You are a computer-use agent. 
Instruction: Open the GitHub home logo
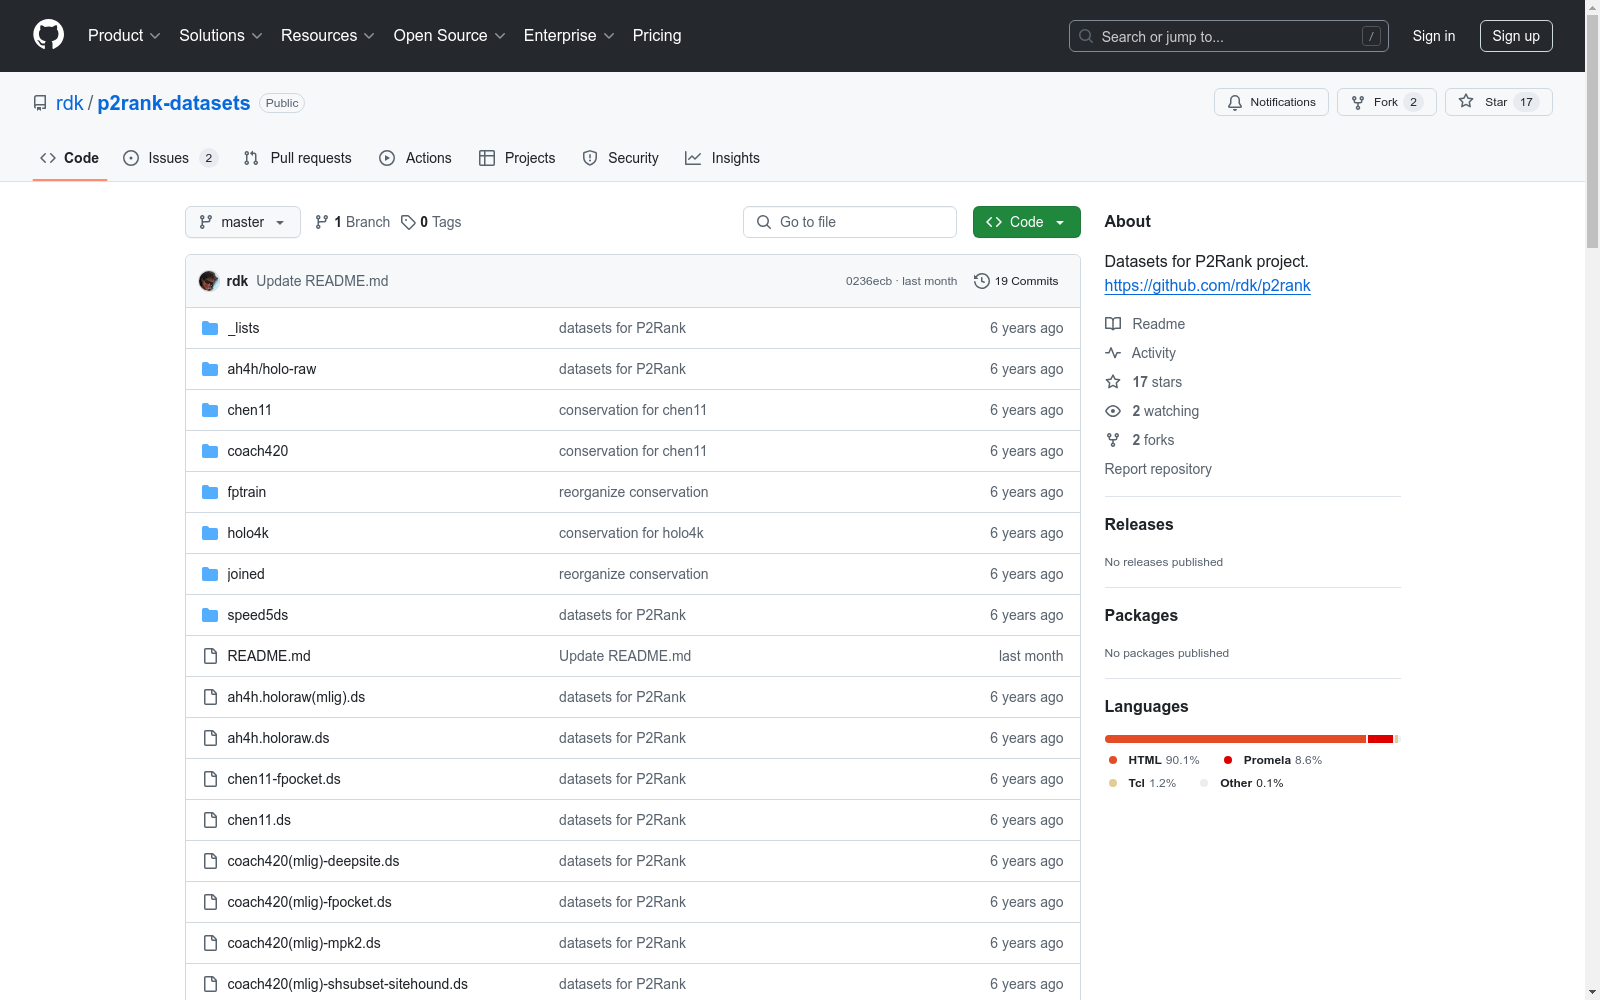(48, 35)
